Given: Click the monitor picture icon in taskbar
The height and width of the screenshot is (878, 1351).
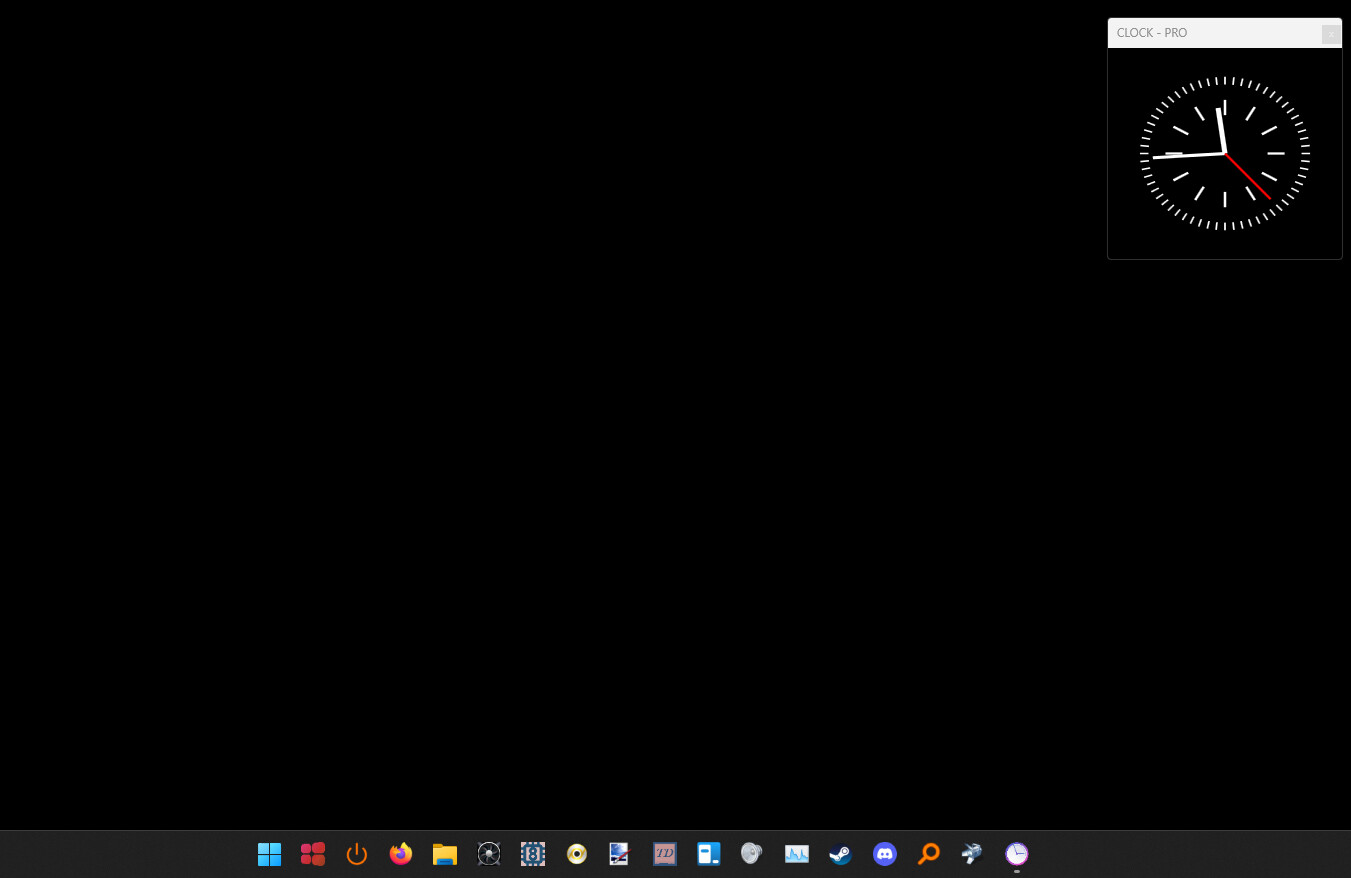Looking at the screenshot, I should click(x=620, y=854).
